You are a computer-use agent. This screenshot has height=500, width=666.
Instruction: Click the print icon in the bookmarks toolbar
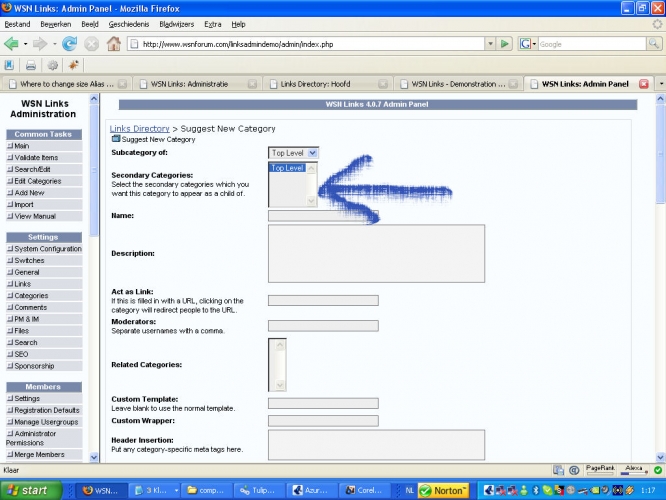coord(29,65)
